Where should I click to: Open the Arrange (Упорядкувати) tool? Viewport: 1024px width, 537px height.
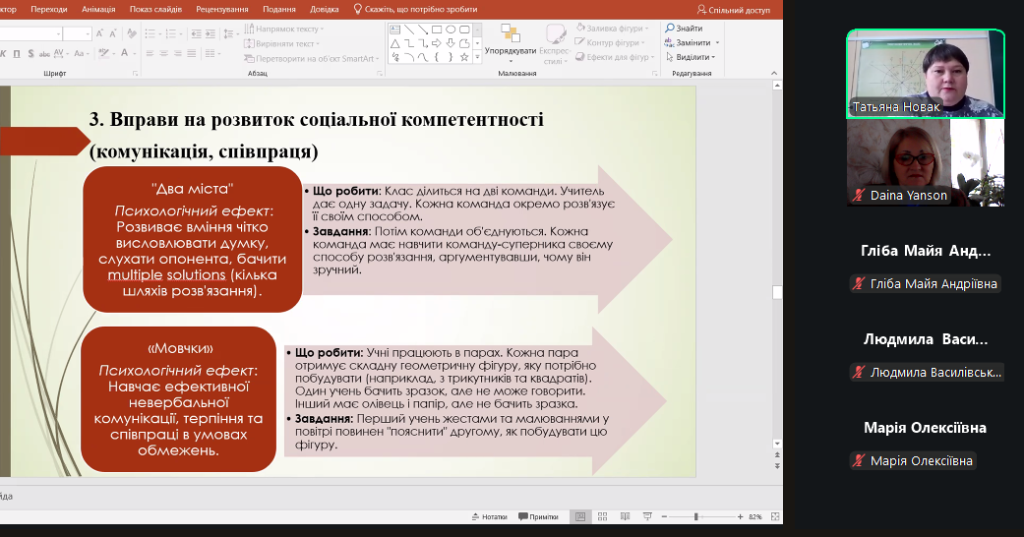[509, 44]
